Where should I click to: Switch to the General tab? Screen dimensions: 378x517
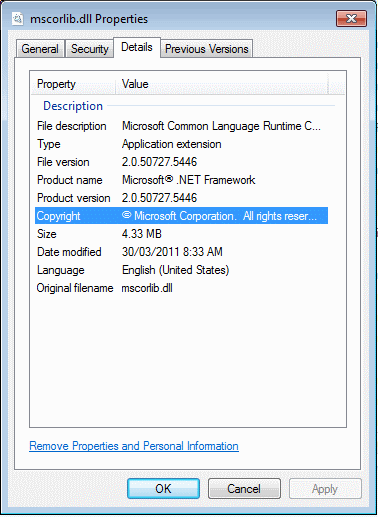pyautogui.click(x=40, y=49)
